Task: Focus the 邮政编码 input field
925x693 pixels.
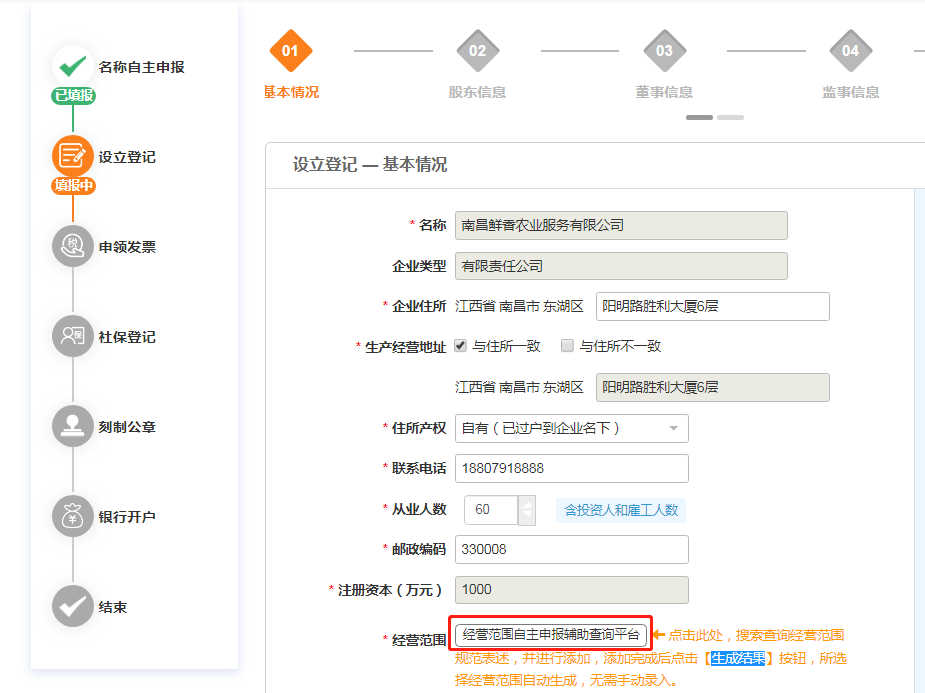Action: [x=571, y=549]
